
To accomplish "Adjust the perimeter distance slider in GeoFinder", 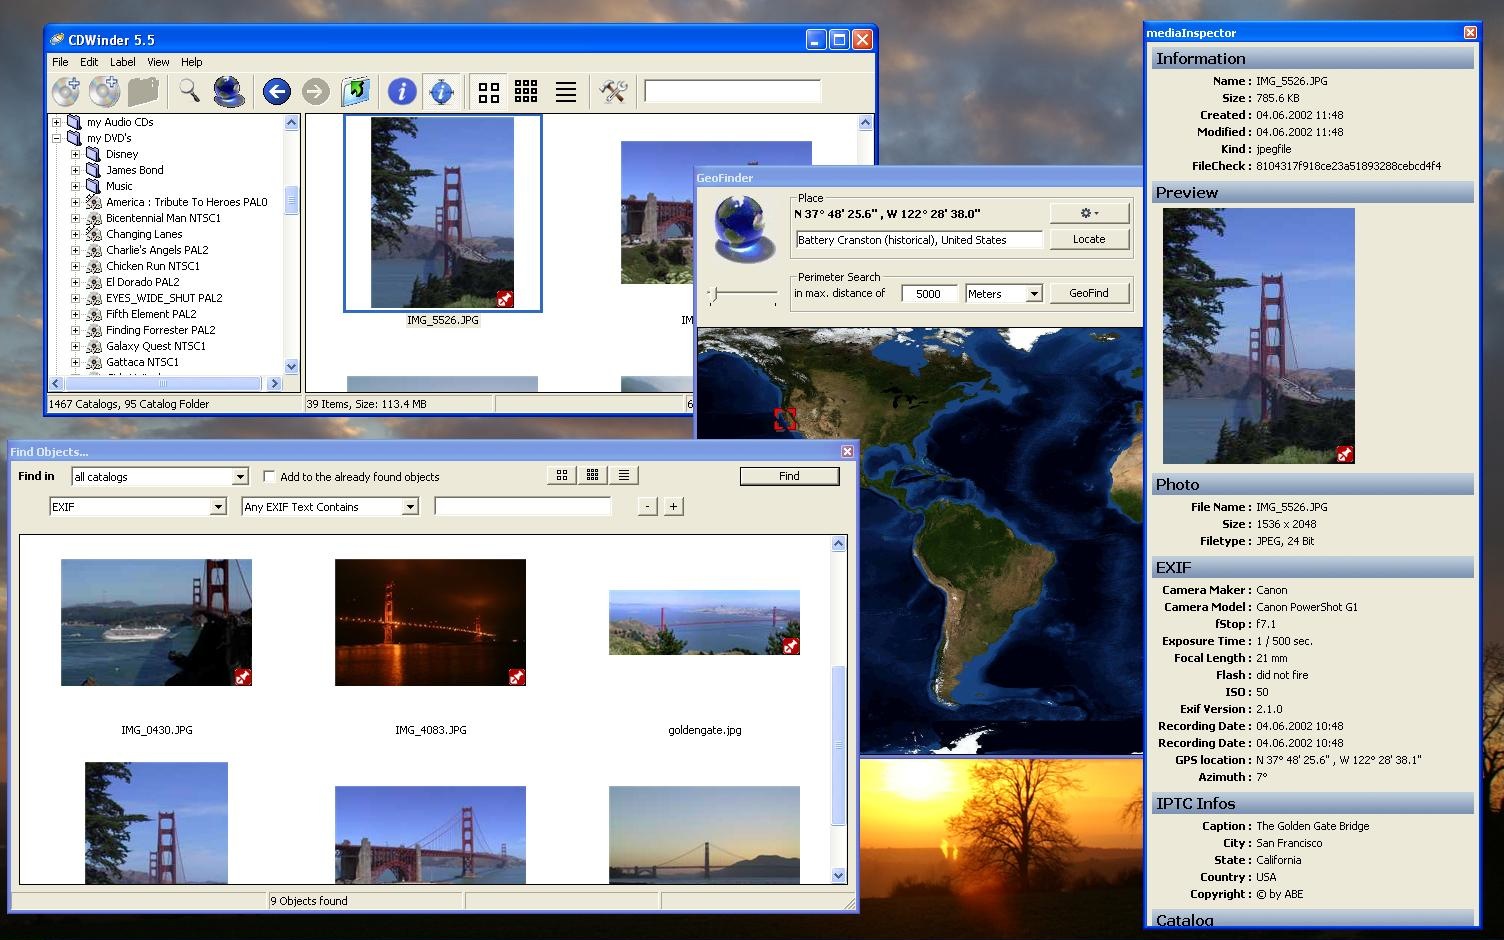I will (x=713, y=295).
